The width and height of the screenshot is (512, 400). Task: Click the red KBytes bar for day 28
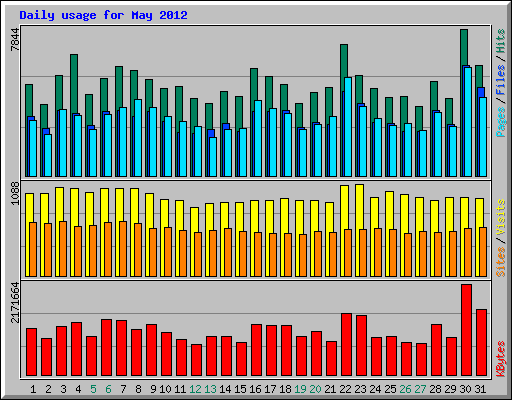pyautogui.click(x=436, y=350)
